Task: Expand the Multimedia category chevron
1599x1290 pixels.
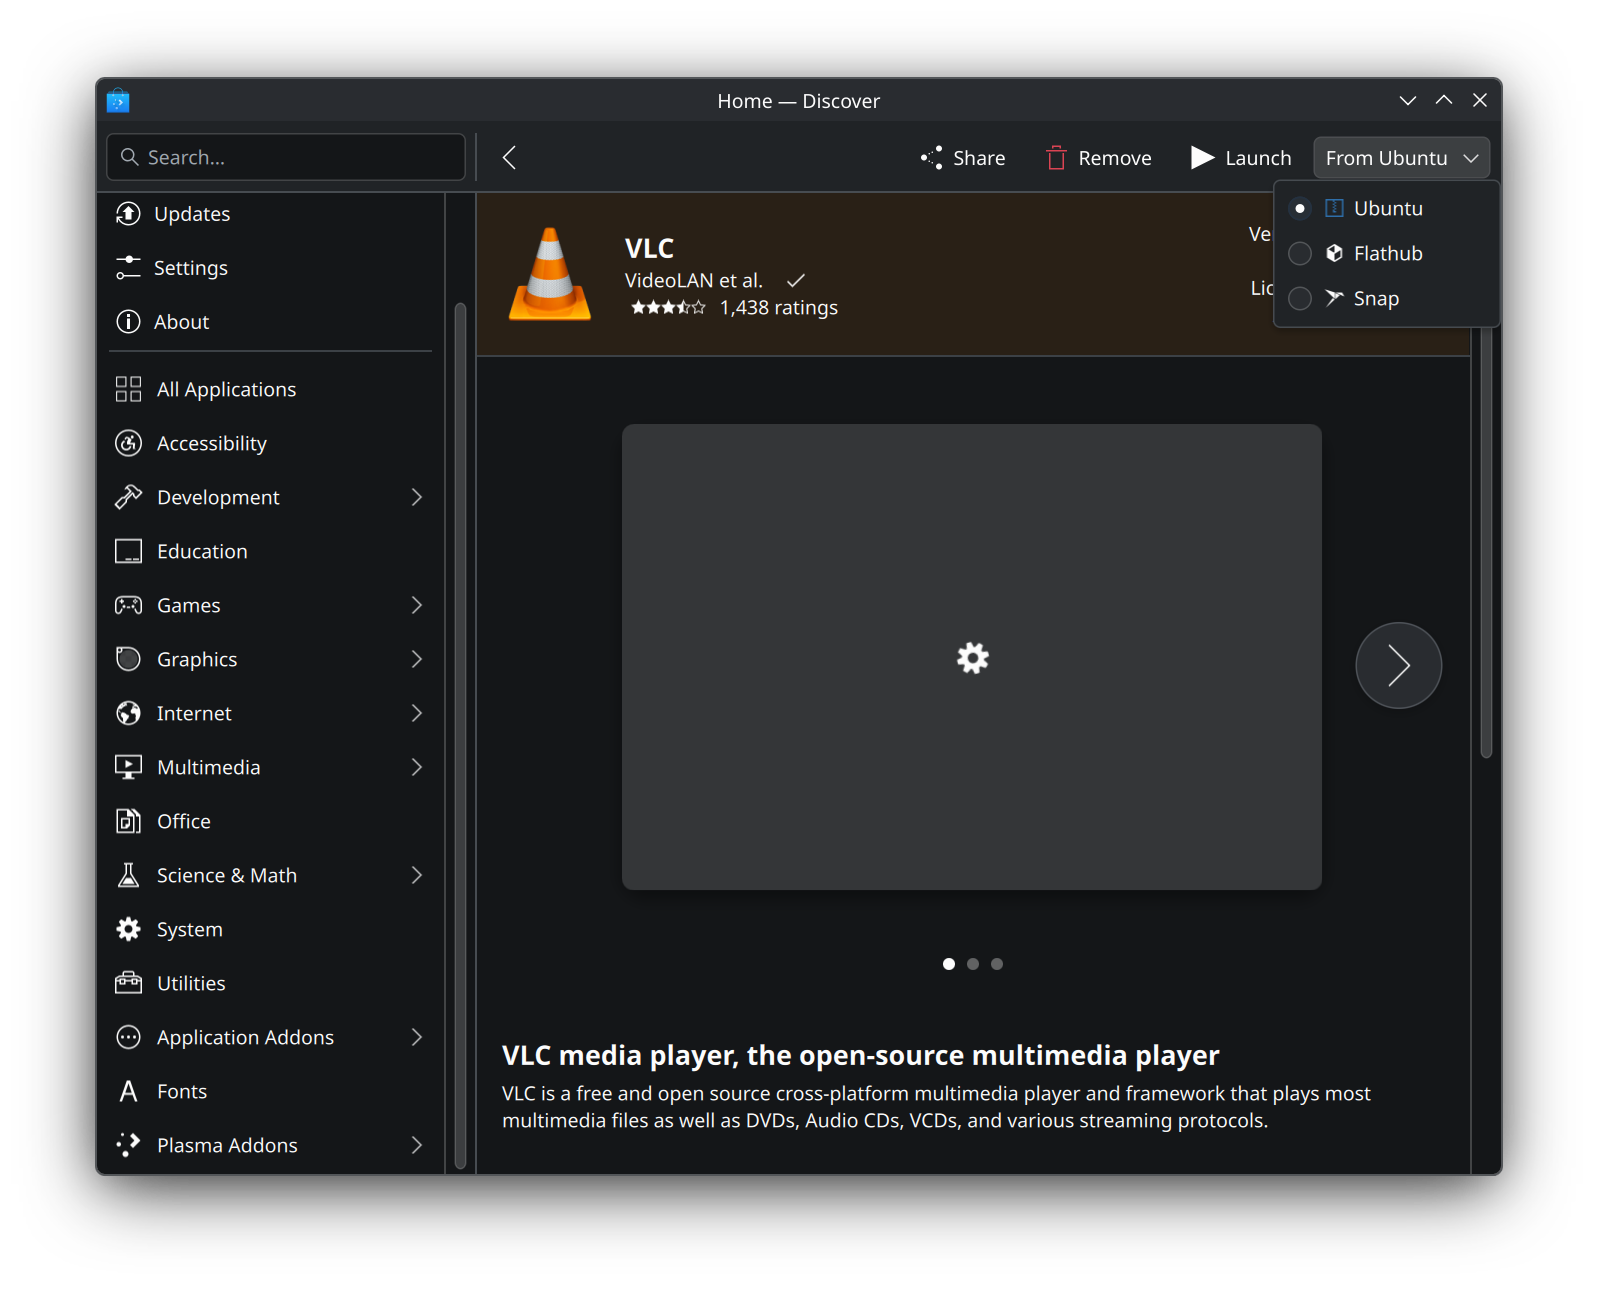Action: pyautogui.click(x=417, y=767)
